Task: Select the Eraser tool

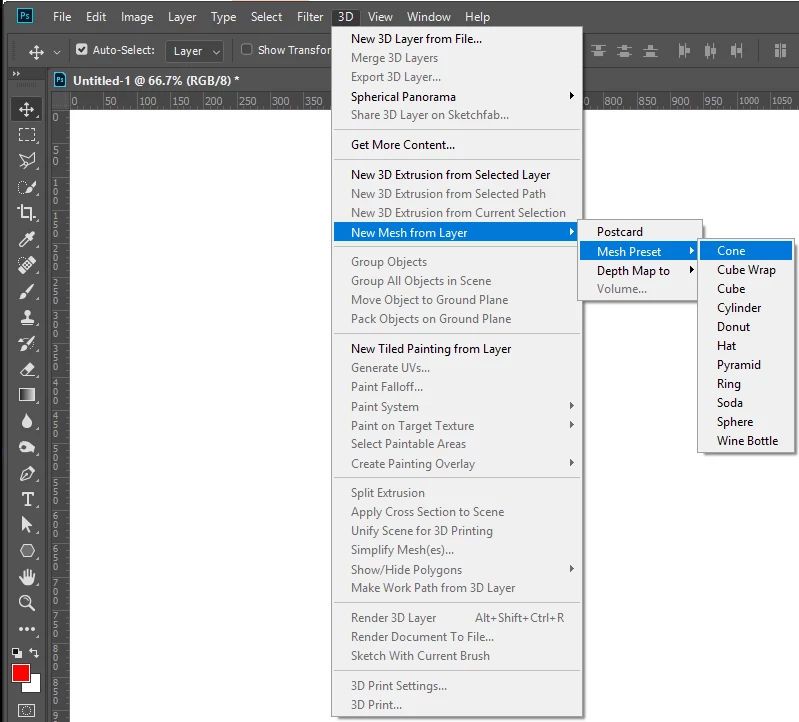Action: click(26, 369)
